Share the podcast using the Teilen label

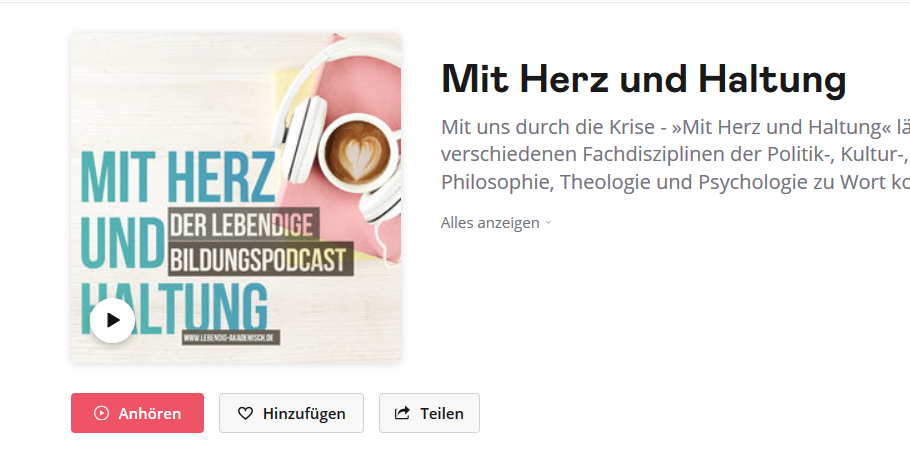click(x=442, y=413)
